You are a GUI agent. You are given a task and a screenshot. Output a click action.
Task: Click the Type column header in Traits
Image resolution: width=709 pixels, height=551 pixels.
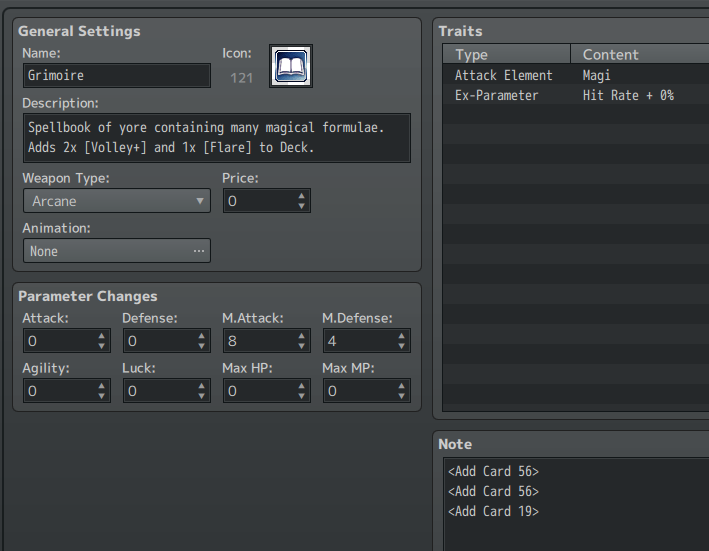click(x=506, y=54)
